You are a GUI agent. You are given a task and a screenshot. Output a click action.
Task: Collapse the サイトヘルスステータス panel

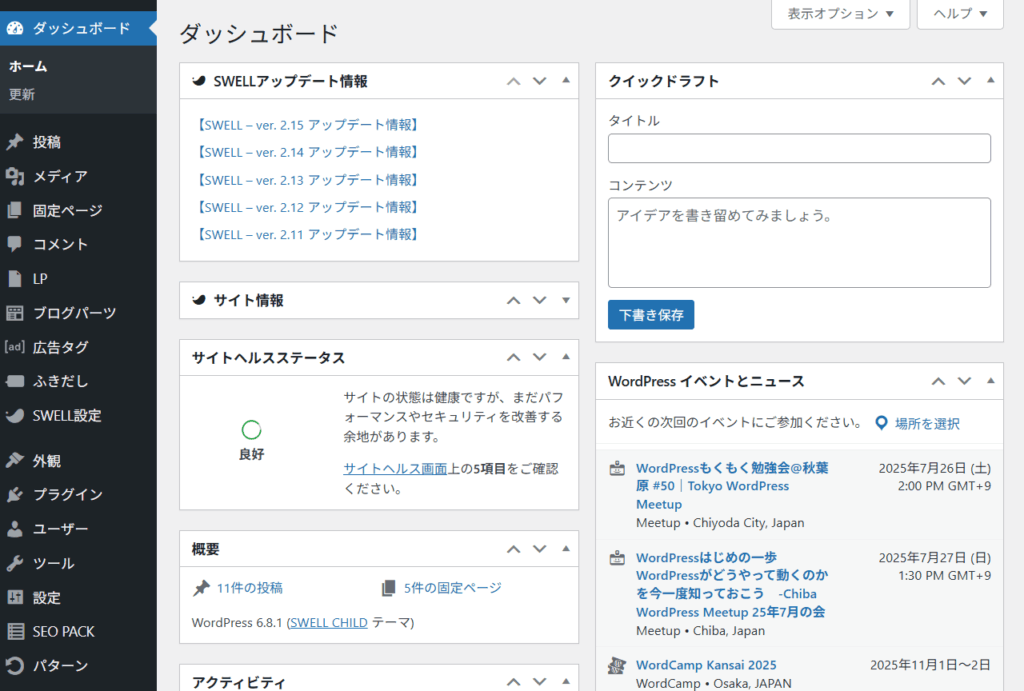pos(566,357)
